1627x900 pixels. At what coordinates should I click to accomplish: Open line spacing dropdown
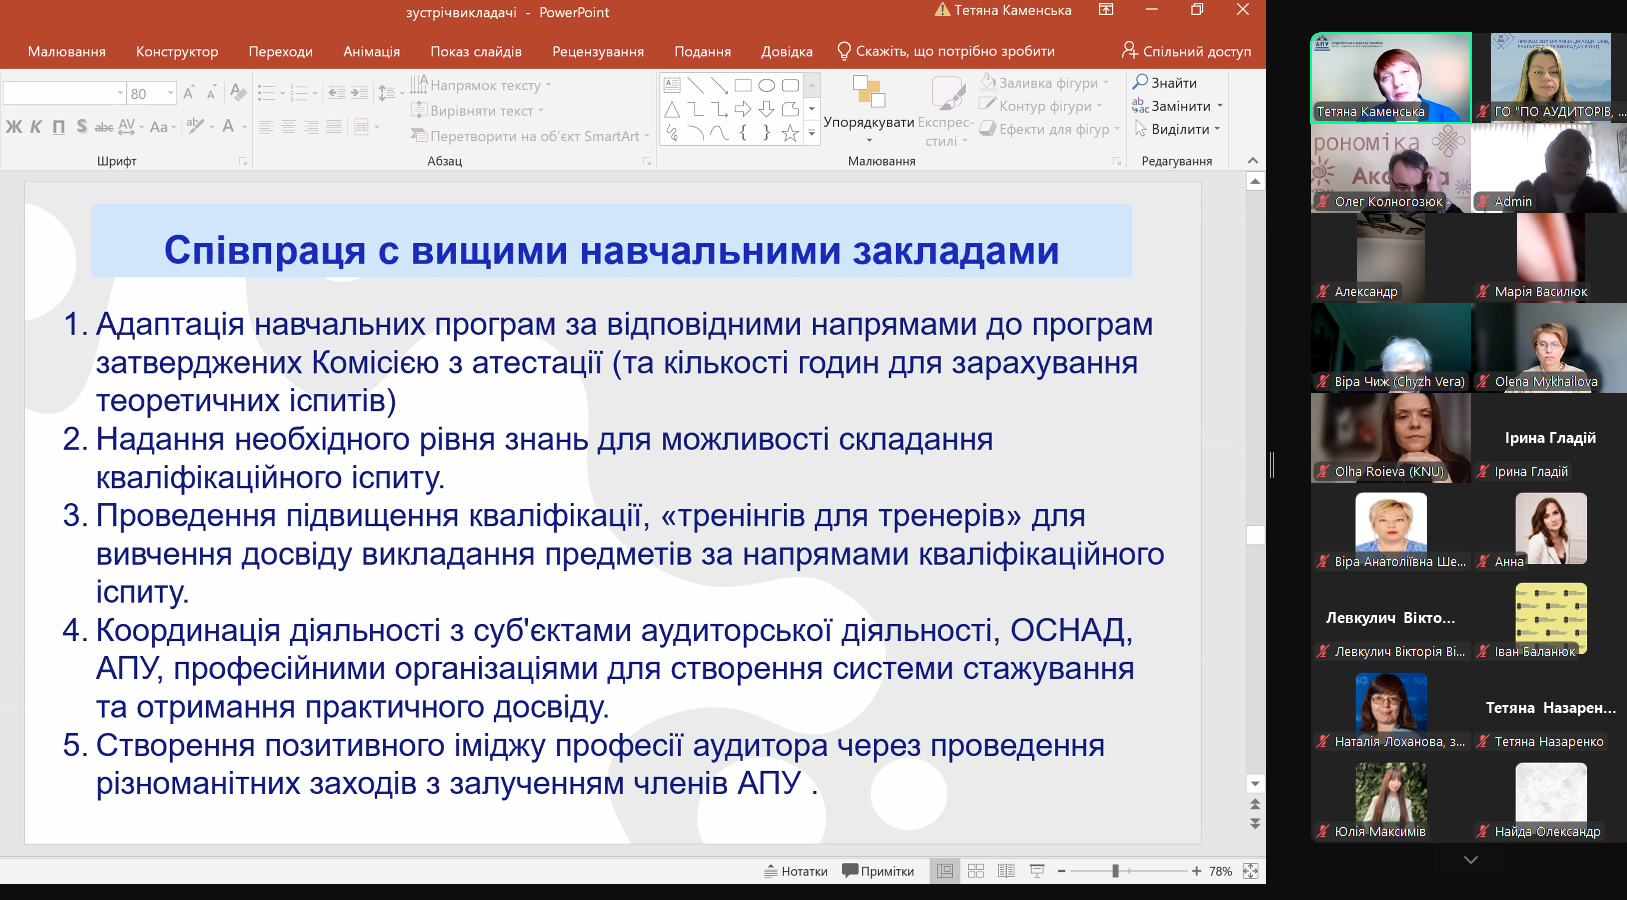[389, 93]
